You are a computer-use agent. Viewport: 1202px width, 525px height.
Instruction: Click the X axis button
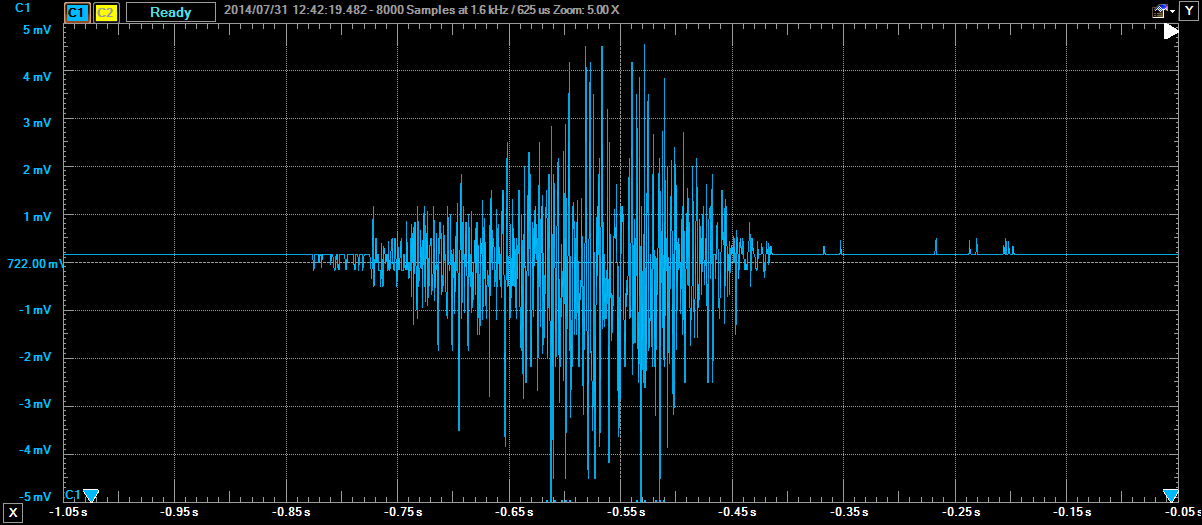point(14,512)
